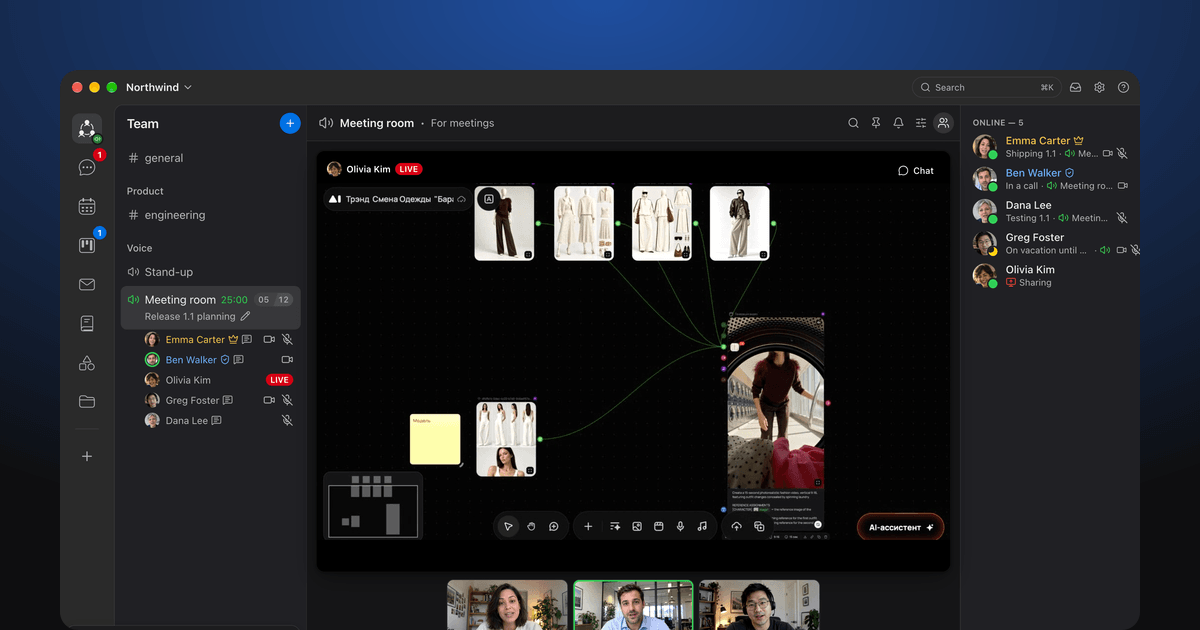
Task: Click the AI-ассистент button
Action: click(900, 526)
